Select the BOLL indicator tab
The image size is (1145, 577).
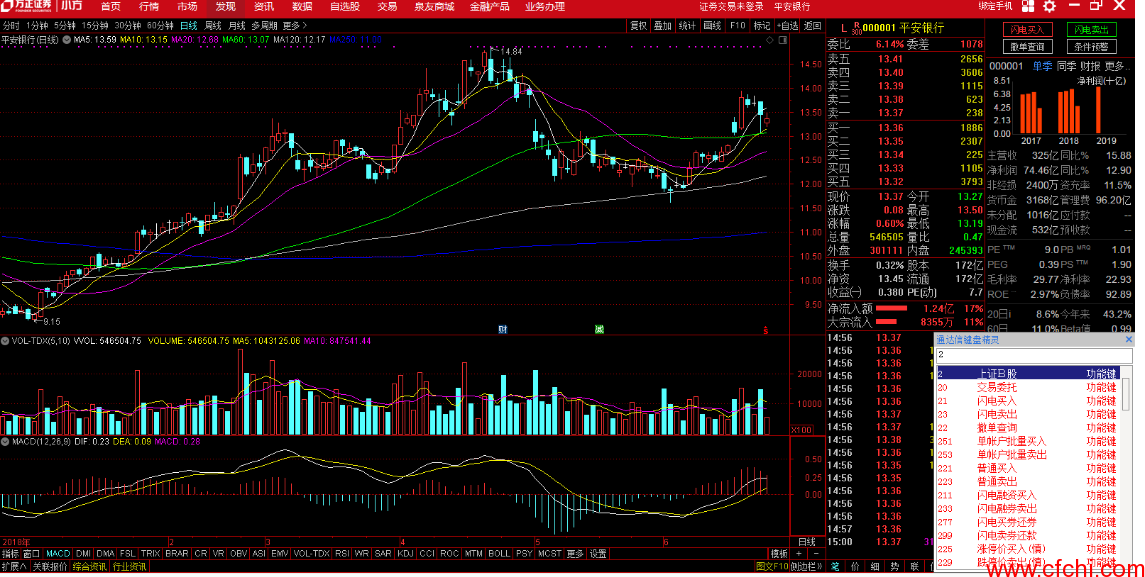pos(499,554)
